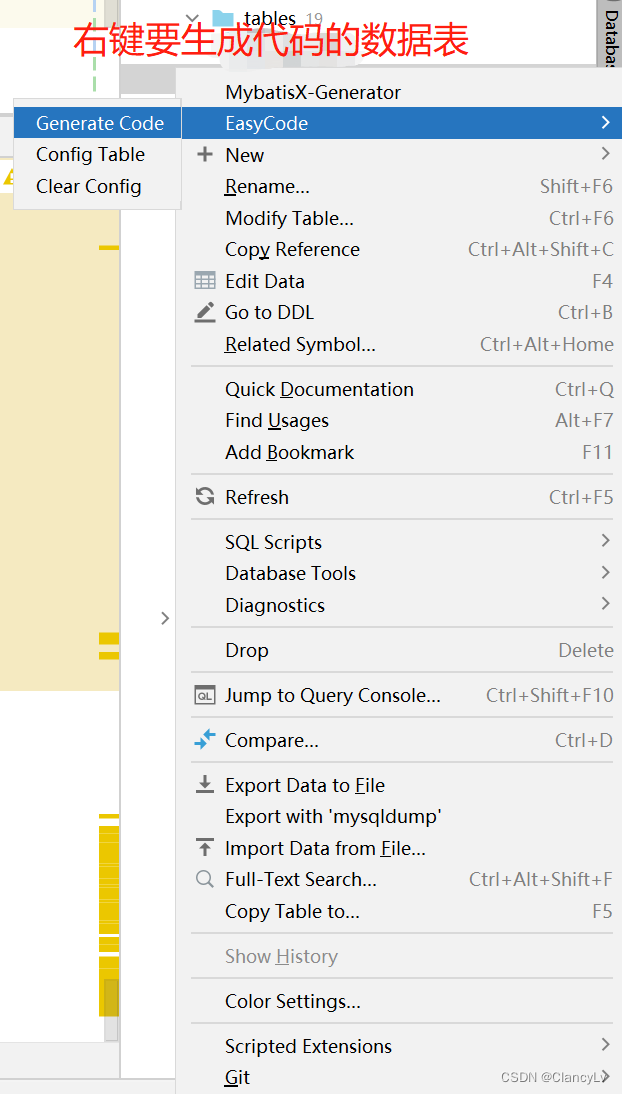
Task: Click the Import Data upload arrow icon
Action: pyautogui.click(x=205, y=848)
